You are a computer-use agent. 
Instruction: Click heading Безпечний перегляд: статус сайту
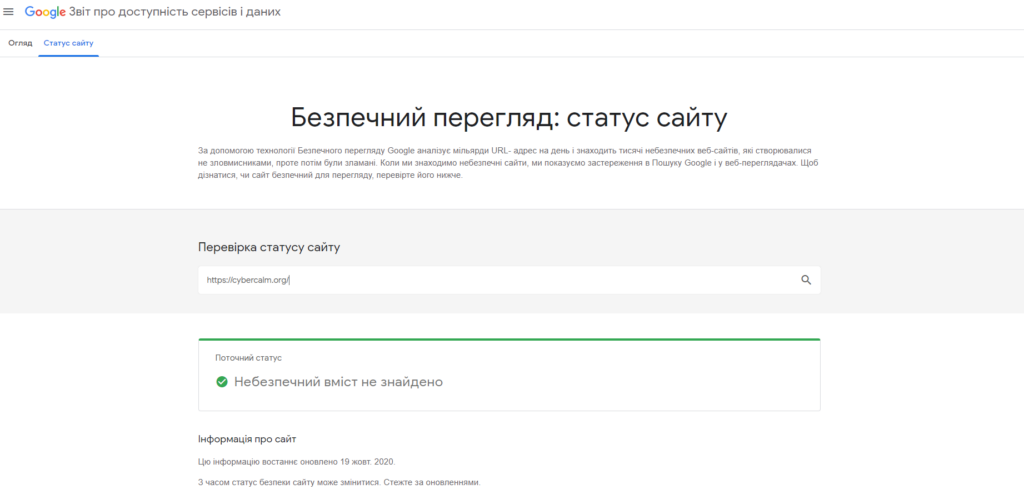click(x=509, y=119)
